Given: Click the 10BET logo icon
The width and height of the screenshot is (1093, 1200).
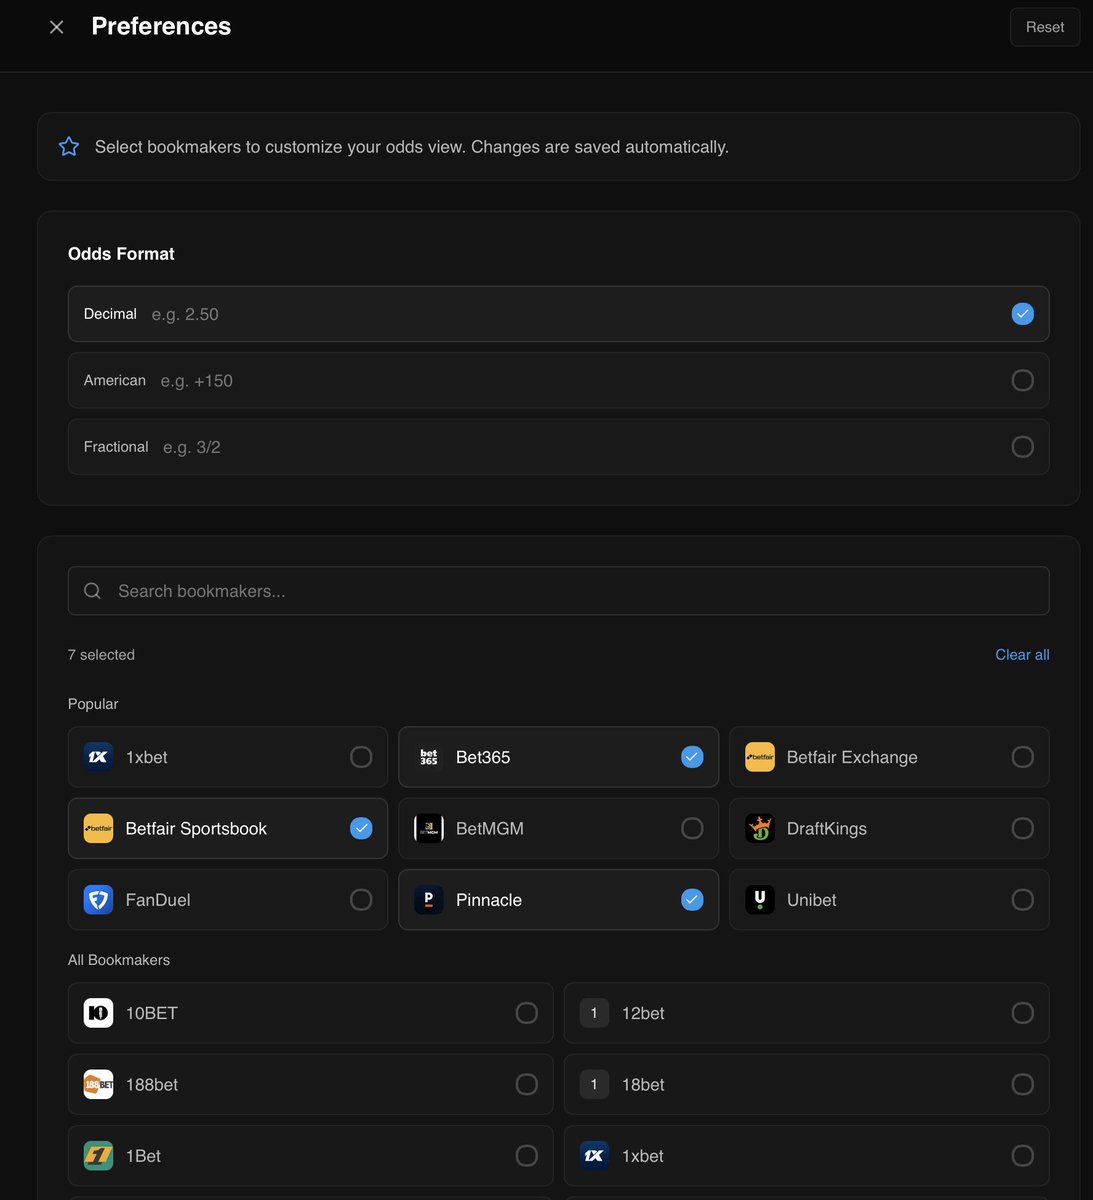Looking at the screenshot, I should point(98,1013).
